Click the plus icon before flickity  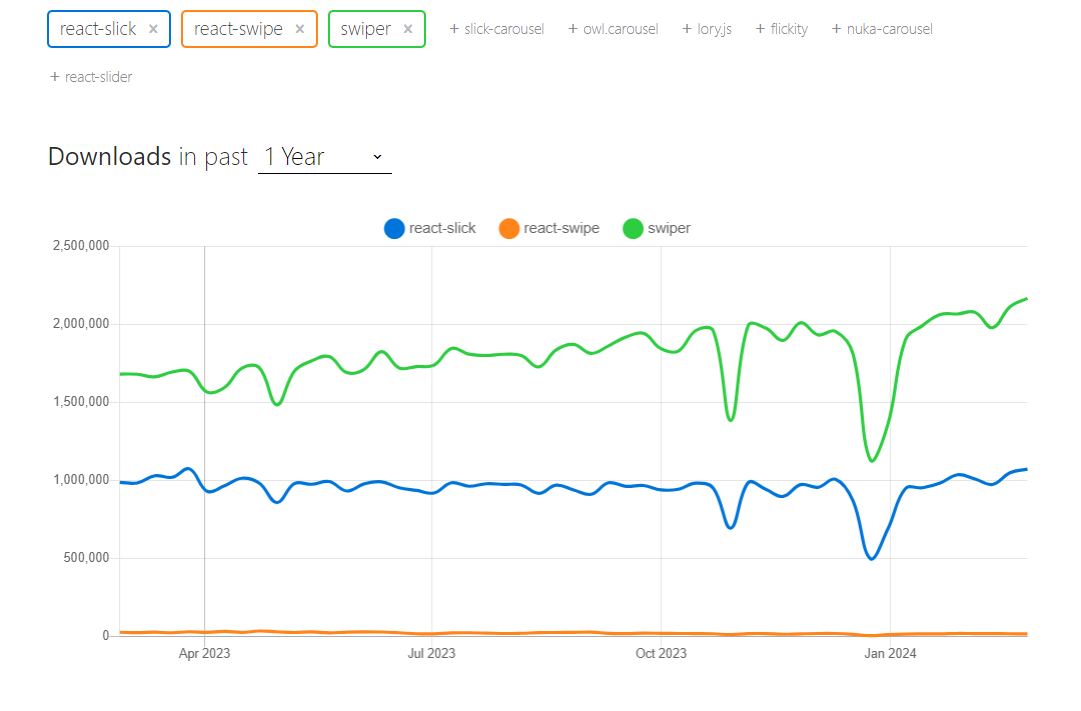(760, 29)
